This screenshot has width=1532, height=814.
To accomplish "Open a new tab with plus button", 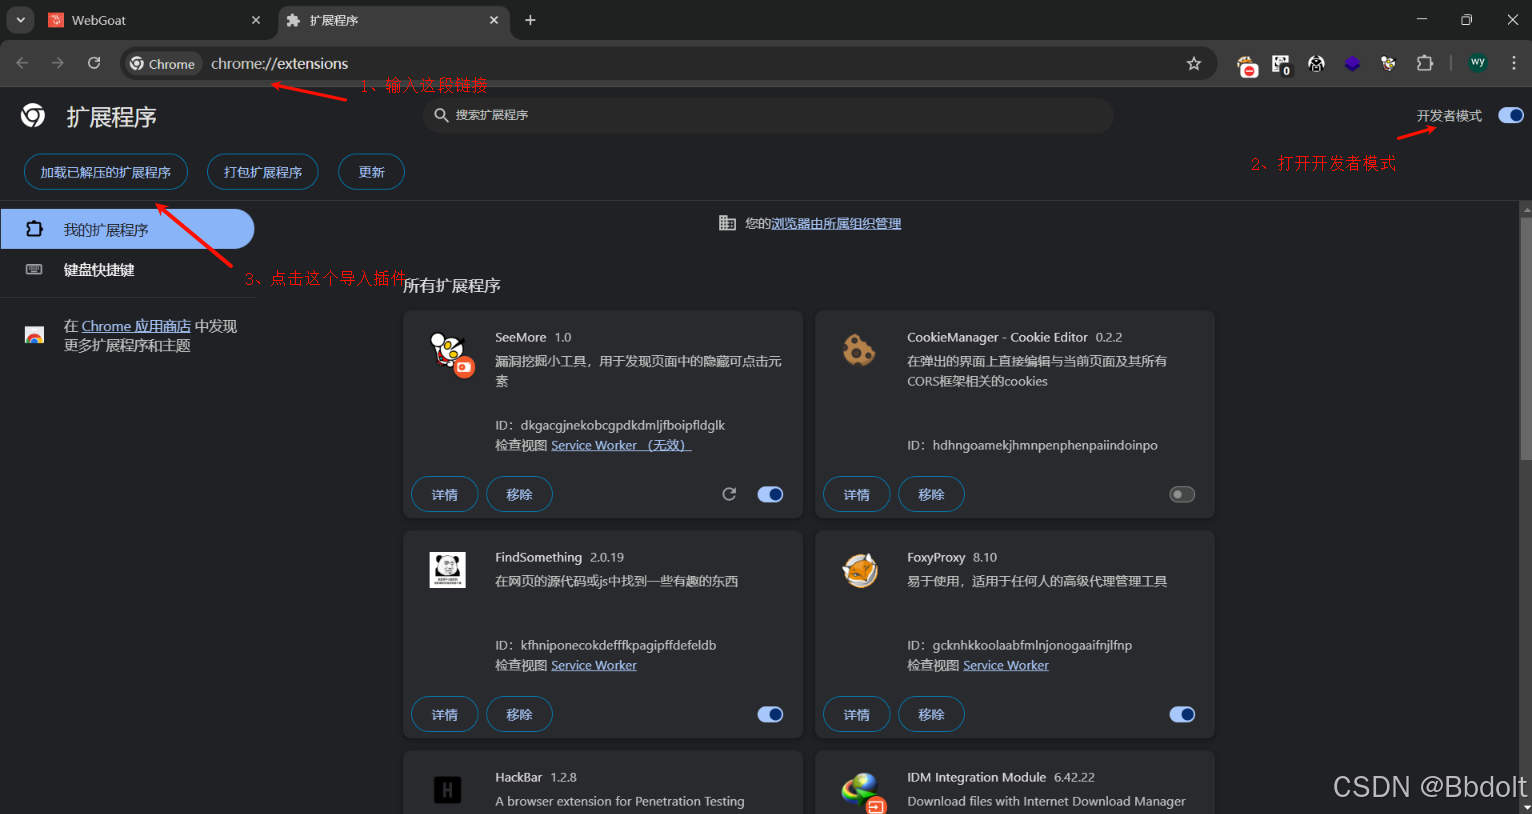I will tap(530, 20).
